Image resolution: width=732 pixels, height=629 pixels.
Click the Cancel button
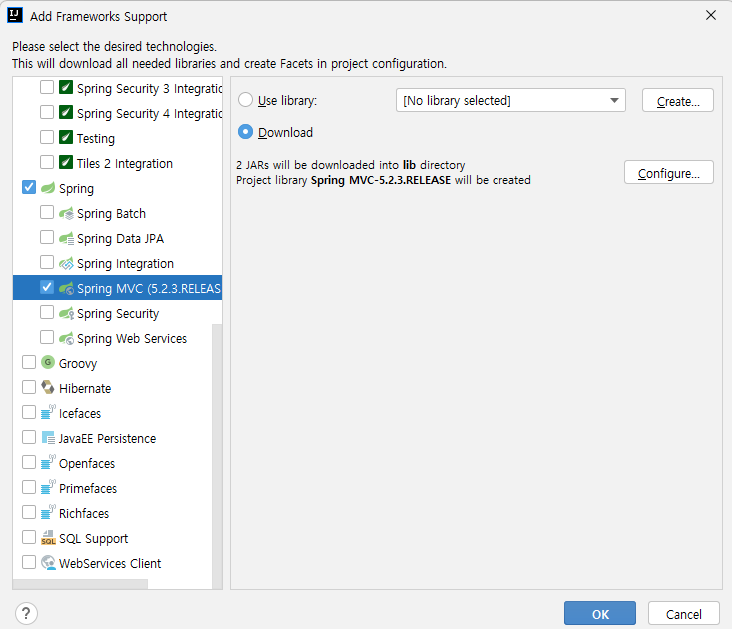click(x=683, y=613)
